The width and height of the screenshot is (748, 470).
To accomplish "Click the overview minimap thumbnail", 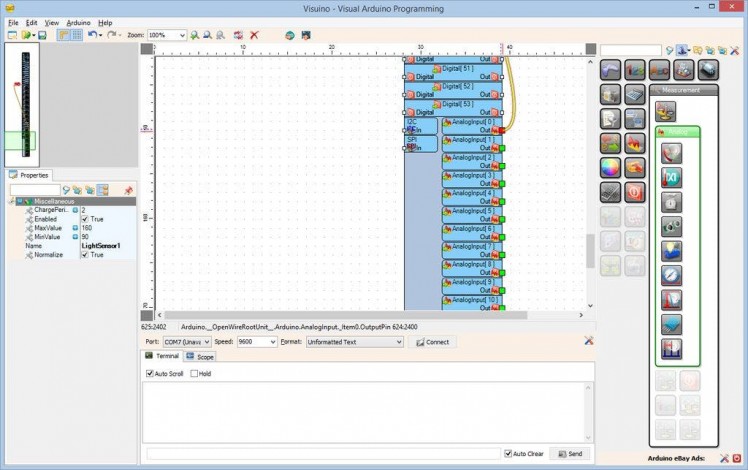I will click(22, 104).
